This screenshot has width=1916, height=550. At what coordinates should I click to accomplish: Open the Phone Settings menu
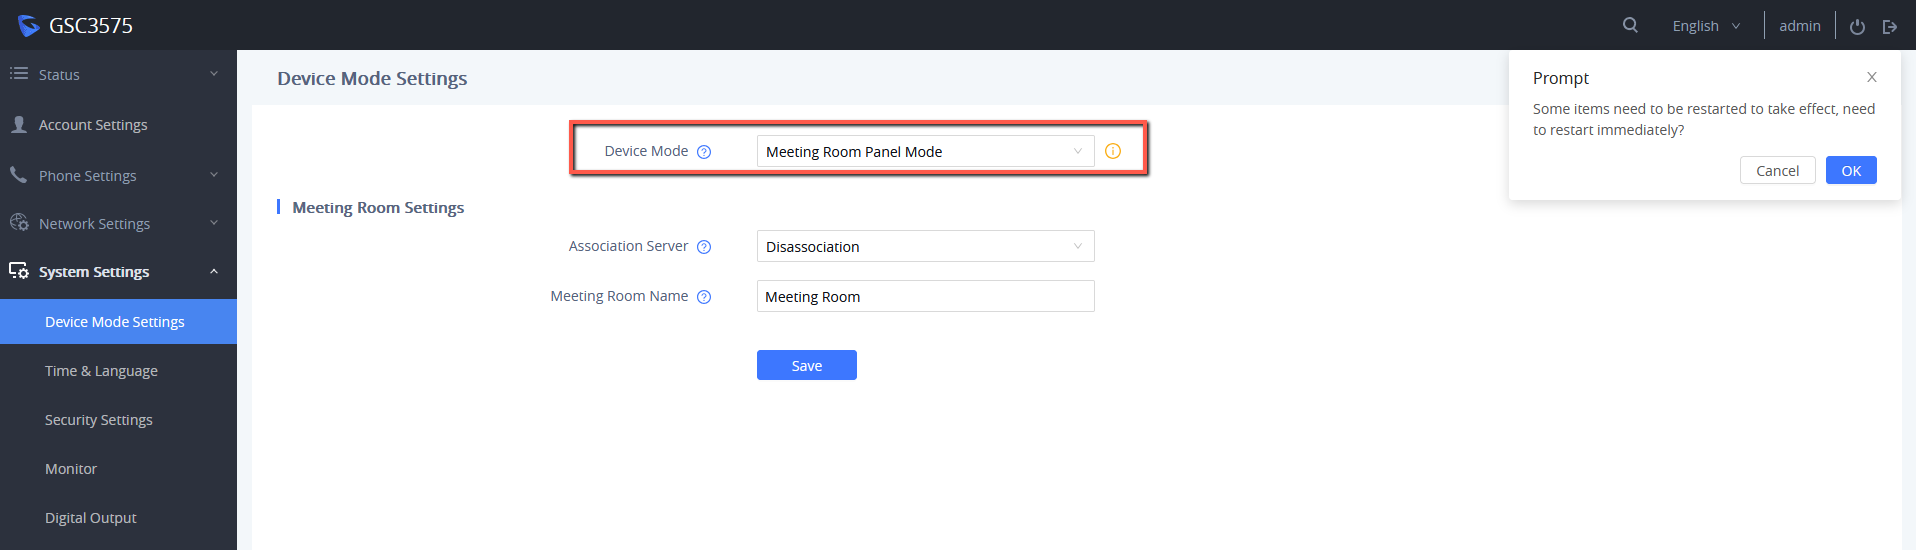pyautogui.click(x=118, y=175)
